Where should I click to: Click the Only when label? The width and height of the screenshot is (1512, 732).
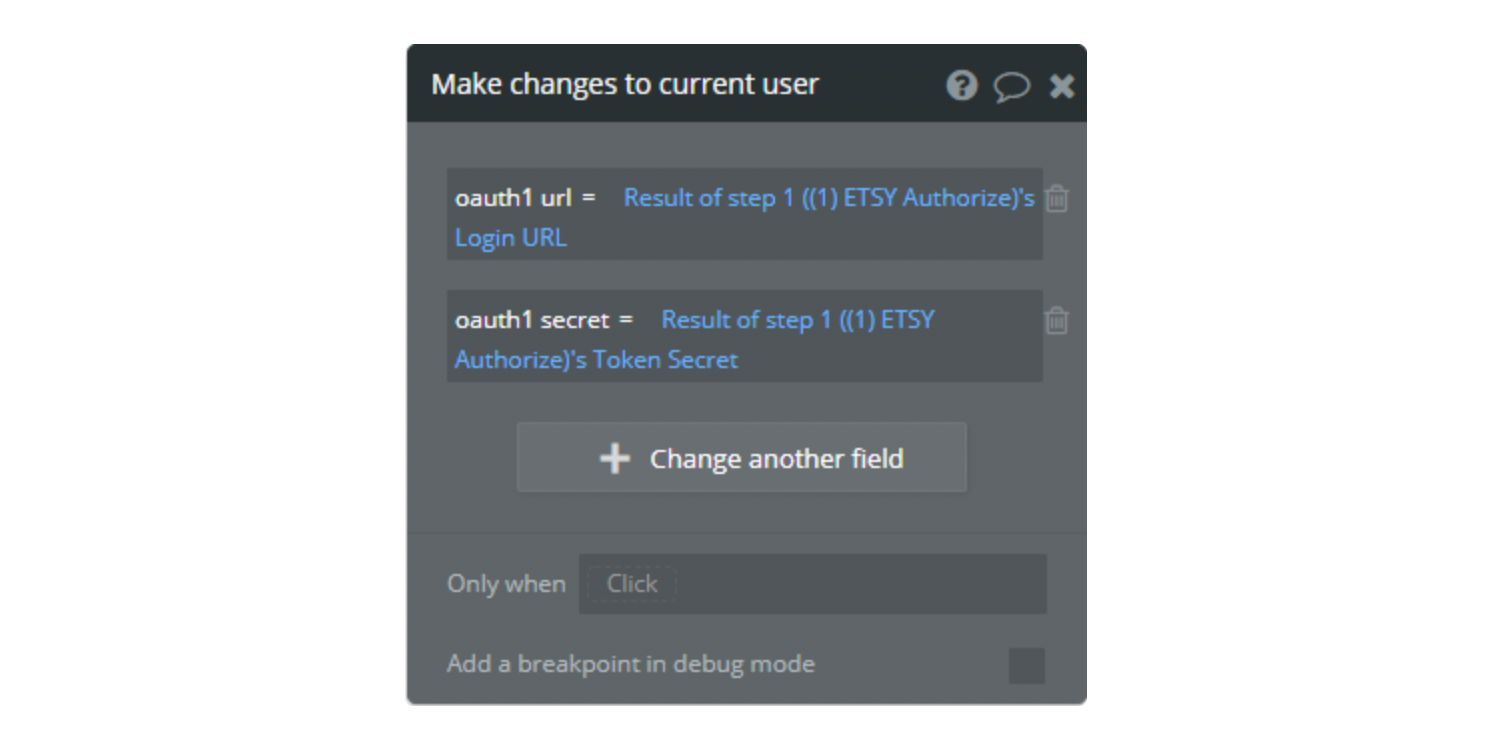pyautogui.click(x=506, y=584)
